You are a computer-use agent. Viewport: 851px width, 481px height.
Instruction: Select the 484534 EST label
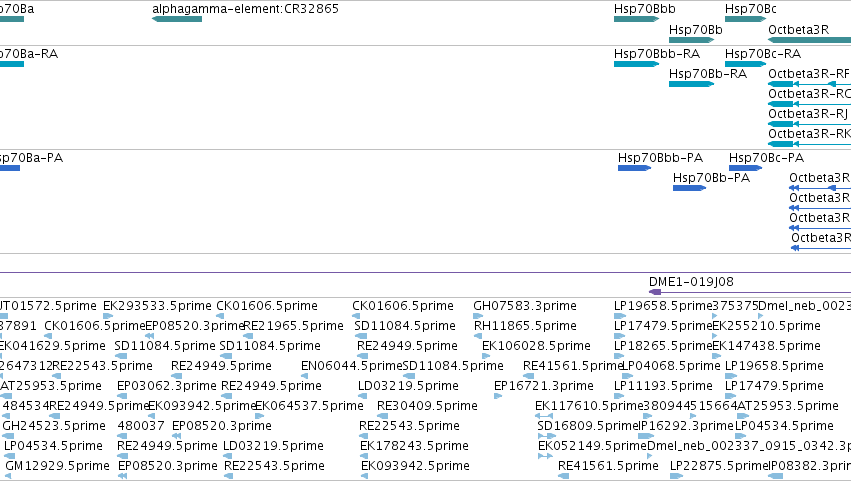click(25, 406)
